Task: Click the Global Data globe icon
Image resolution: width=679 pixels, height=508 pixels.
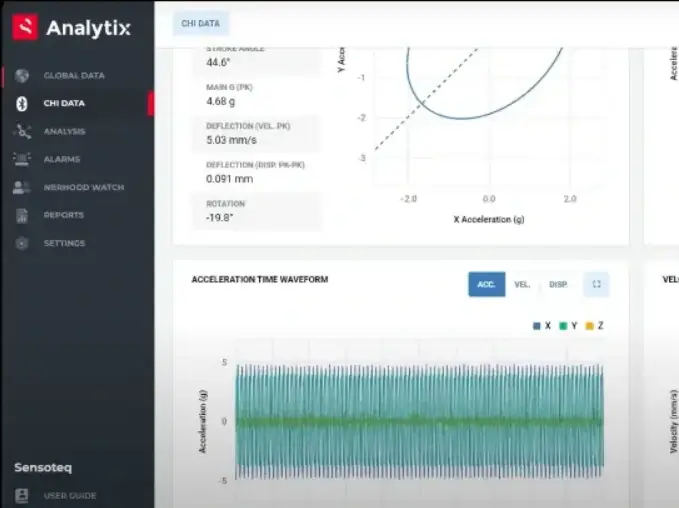Action: tap(22, 75)
